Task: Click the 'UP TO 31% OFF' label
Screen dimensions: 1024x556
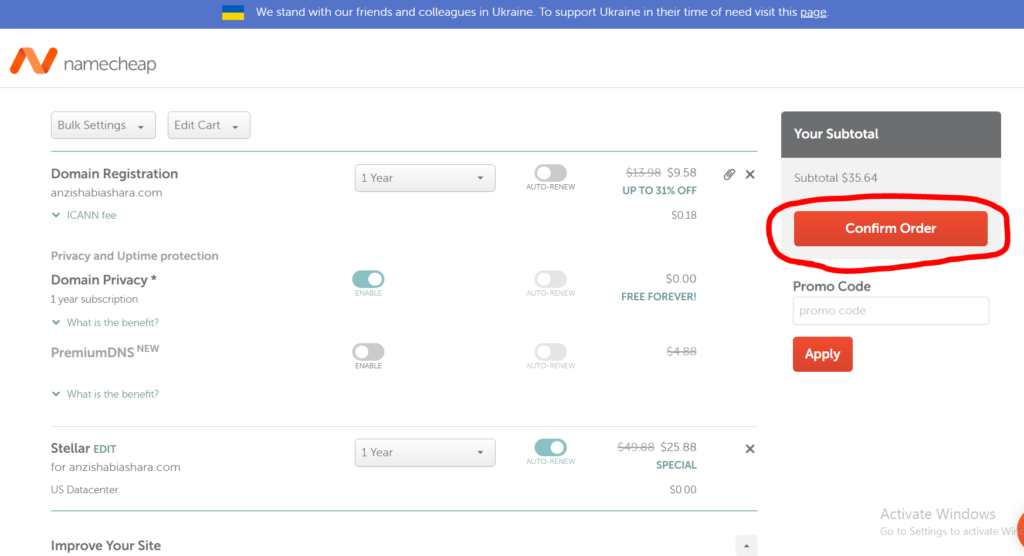Action: [x=659, y=191]
